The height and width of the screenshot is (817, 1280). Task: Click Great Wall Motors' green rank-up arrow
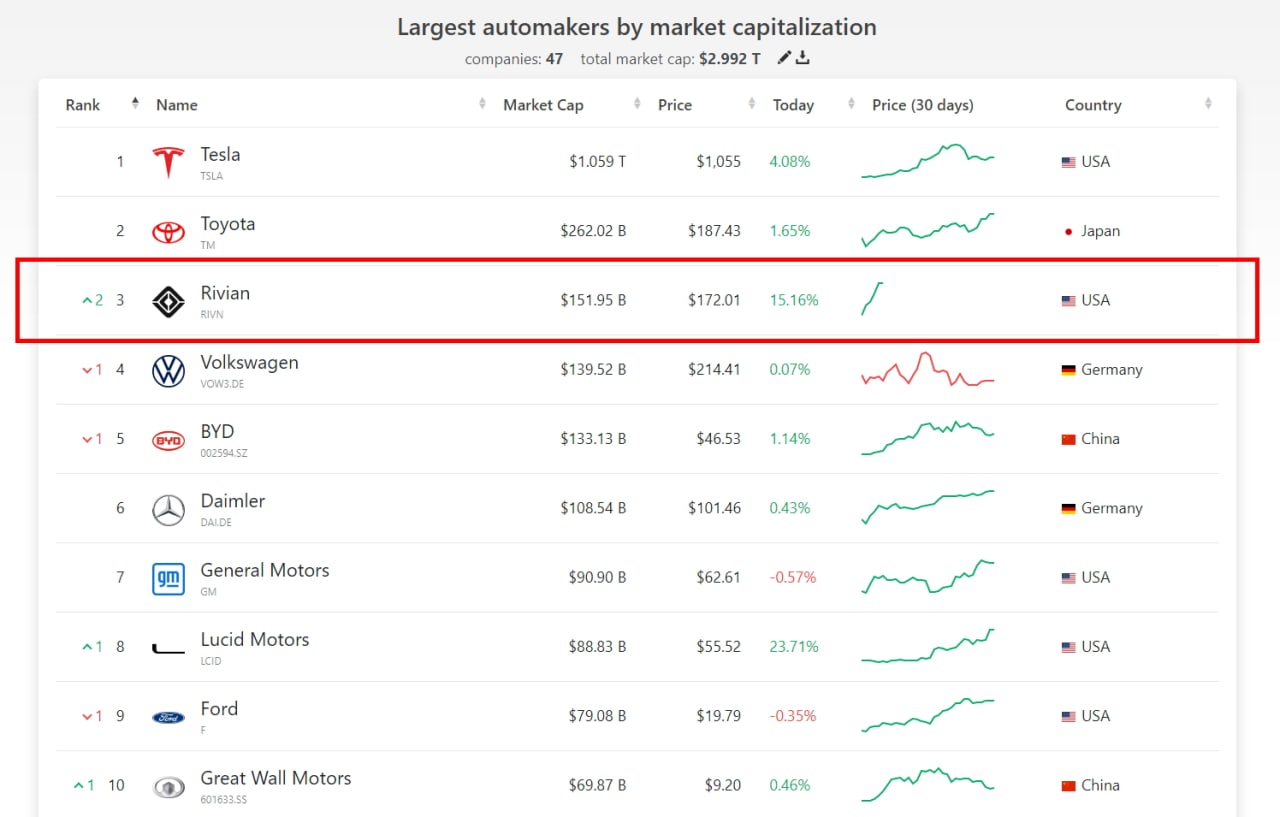pyautogui.click(x=78, y=785)
